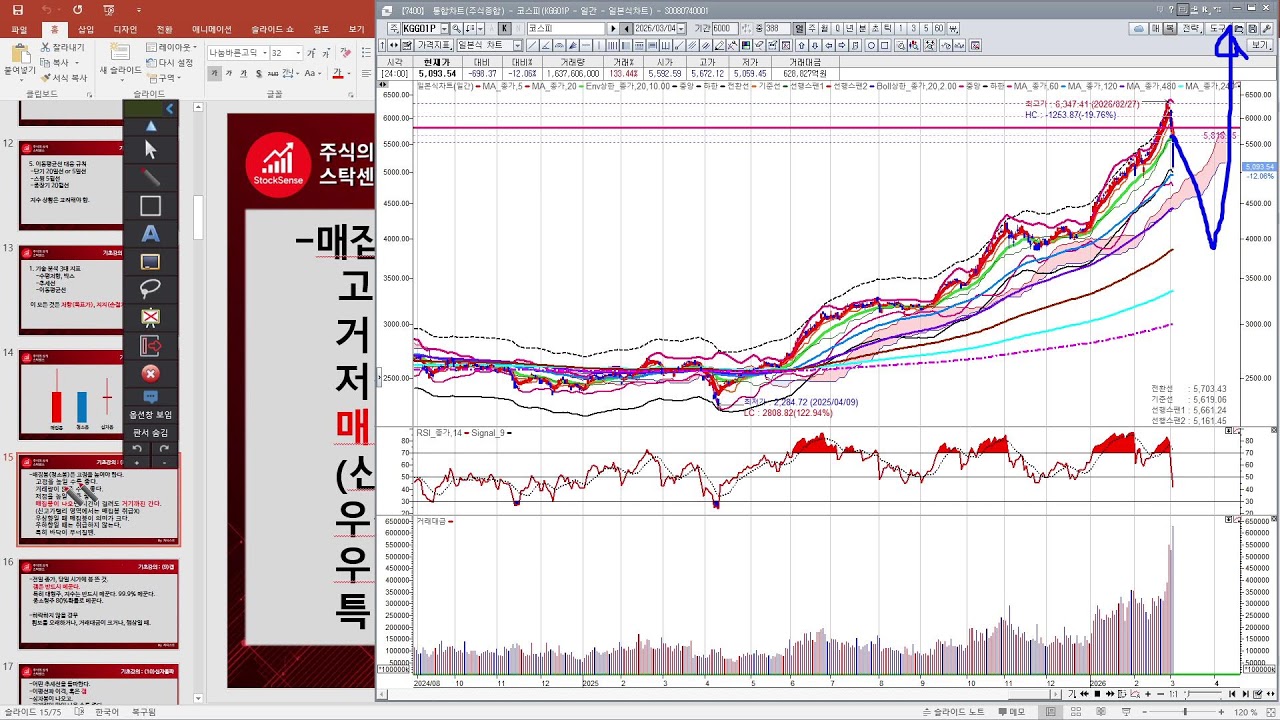Image resolution: width=1280 pixels, height=720 pixels.
Task: Click the red X annotation close icon
Action: (151, 373)
